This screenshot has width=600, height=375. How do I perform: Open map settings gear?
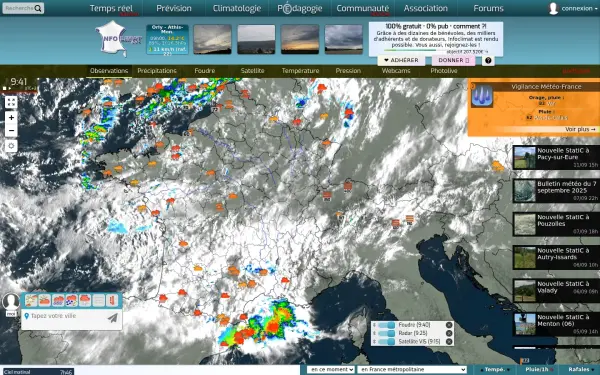click(x=11, y=146)
